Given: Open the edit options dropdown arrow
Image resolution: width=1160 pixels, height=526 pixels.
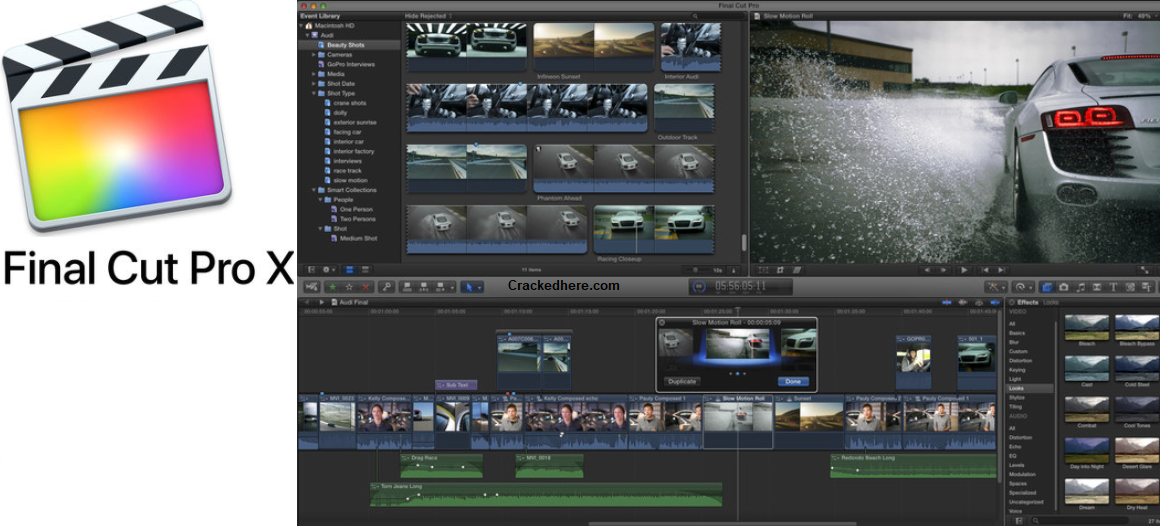Looking at the screenshot, I should click(452, 288).
